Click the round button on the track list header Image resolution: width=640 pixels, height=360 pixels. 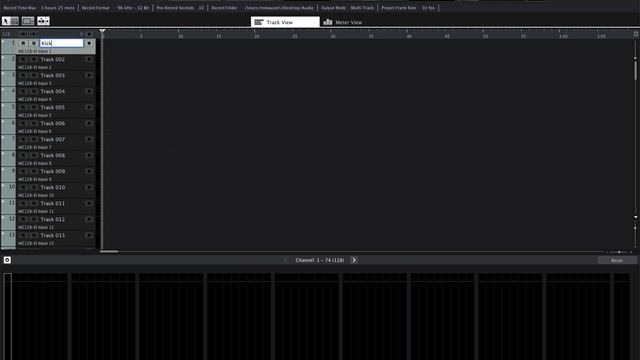89,34
